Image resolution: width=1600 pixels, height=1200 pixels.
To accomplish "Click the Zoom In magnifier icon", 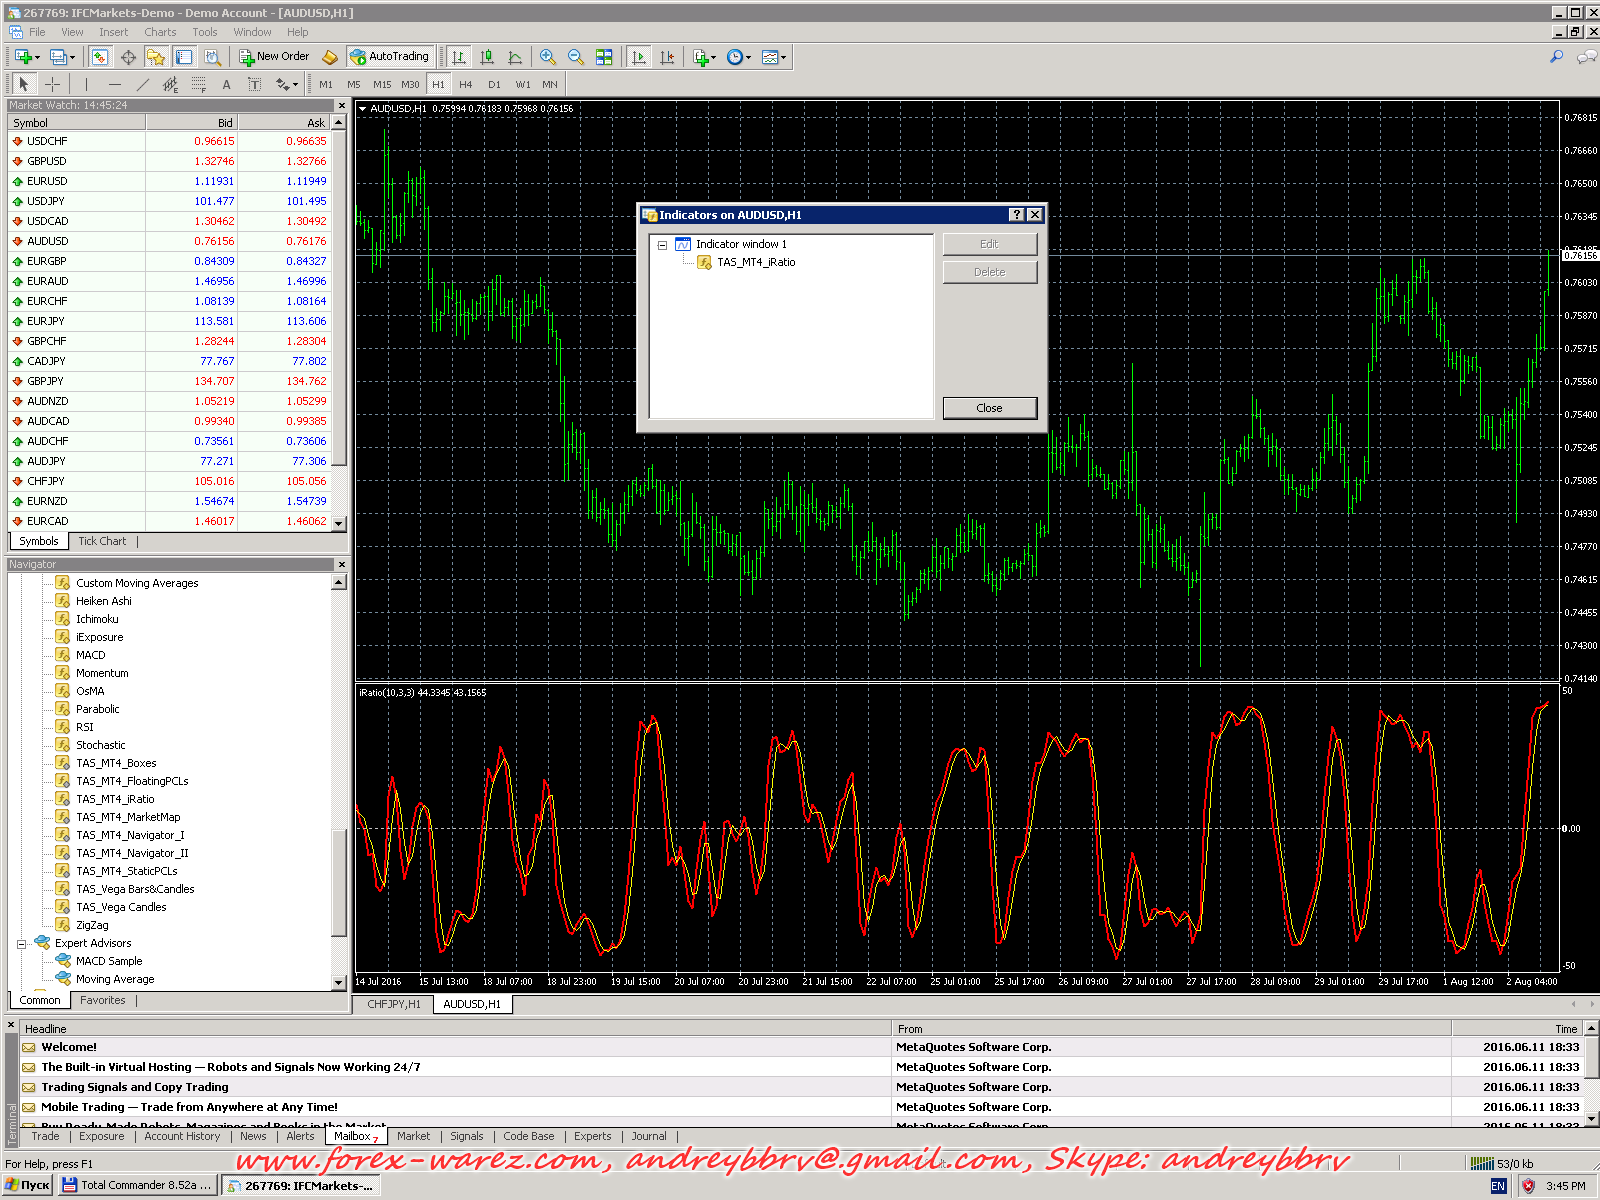I will coord(547,57).
